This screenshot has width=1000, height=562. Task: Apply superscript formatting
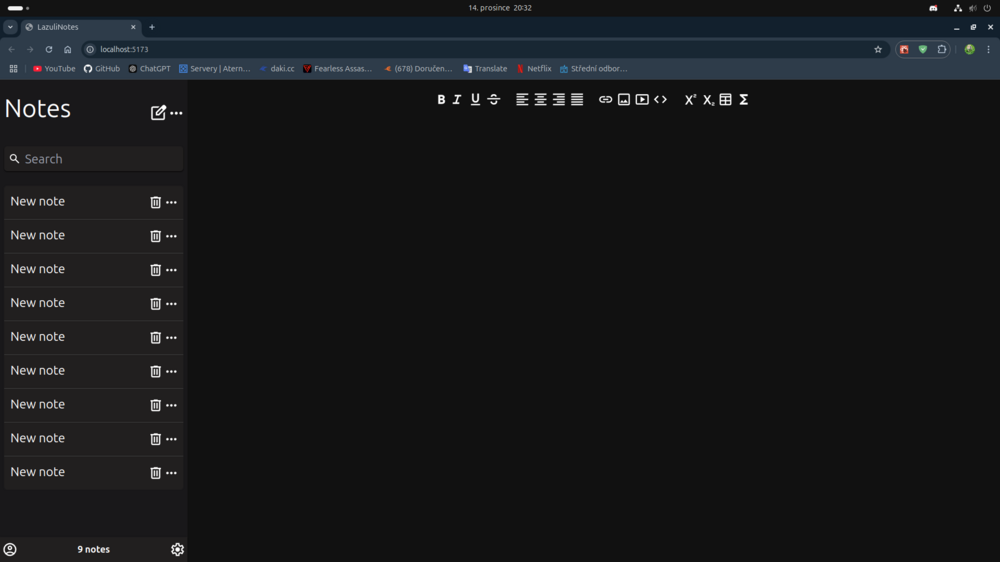point(690,100)
